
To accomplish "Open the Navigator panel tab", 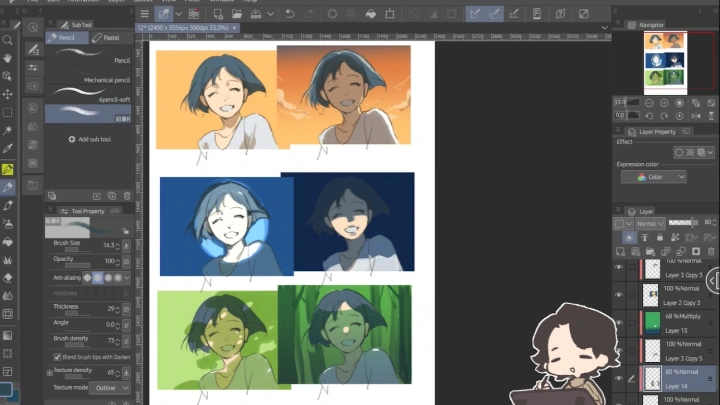I will click(646, 25).
